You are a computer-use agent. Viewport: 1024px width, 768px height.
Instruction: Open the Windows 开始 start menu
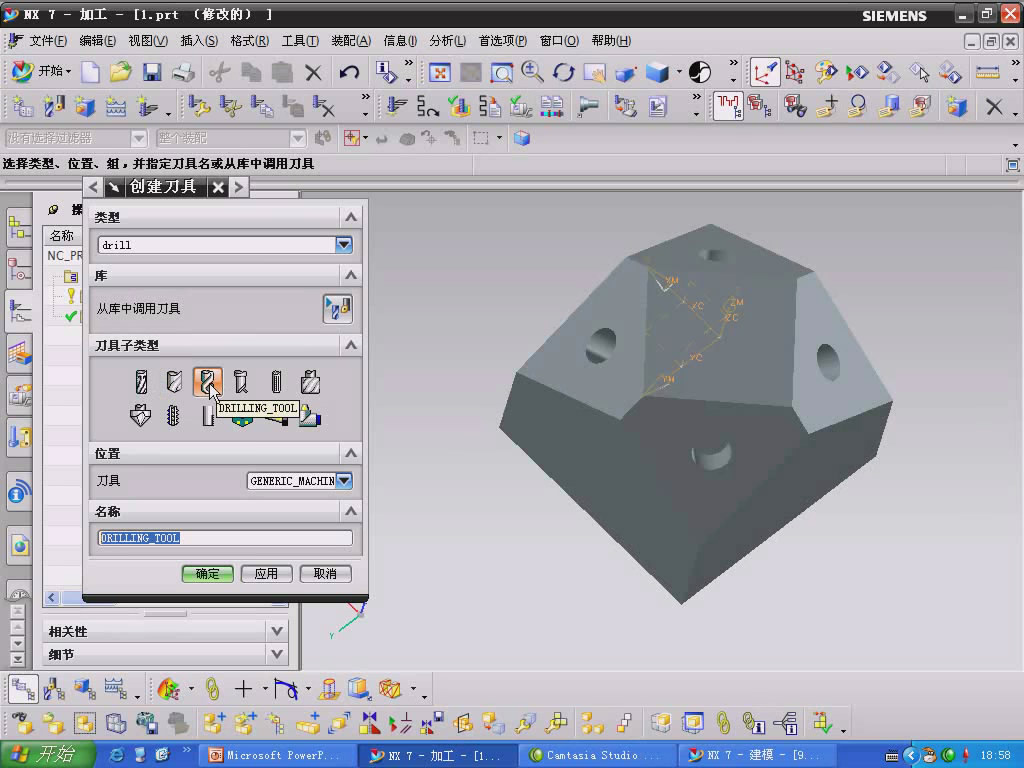46,755
